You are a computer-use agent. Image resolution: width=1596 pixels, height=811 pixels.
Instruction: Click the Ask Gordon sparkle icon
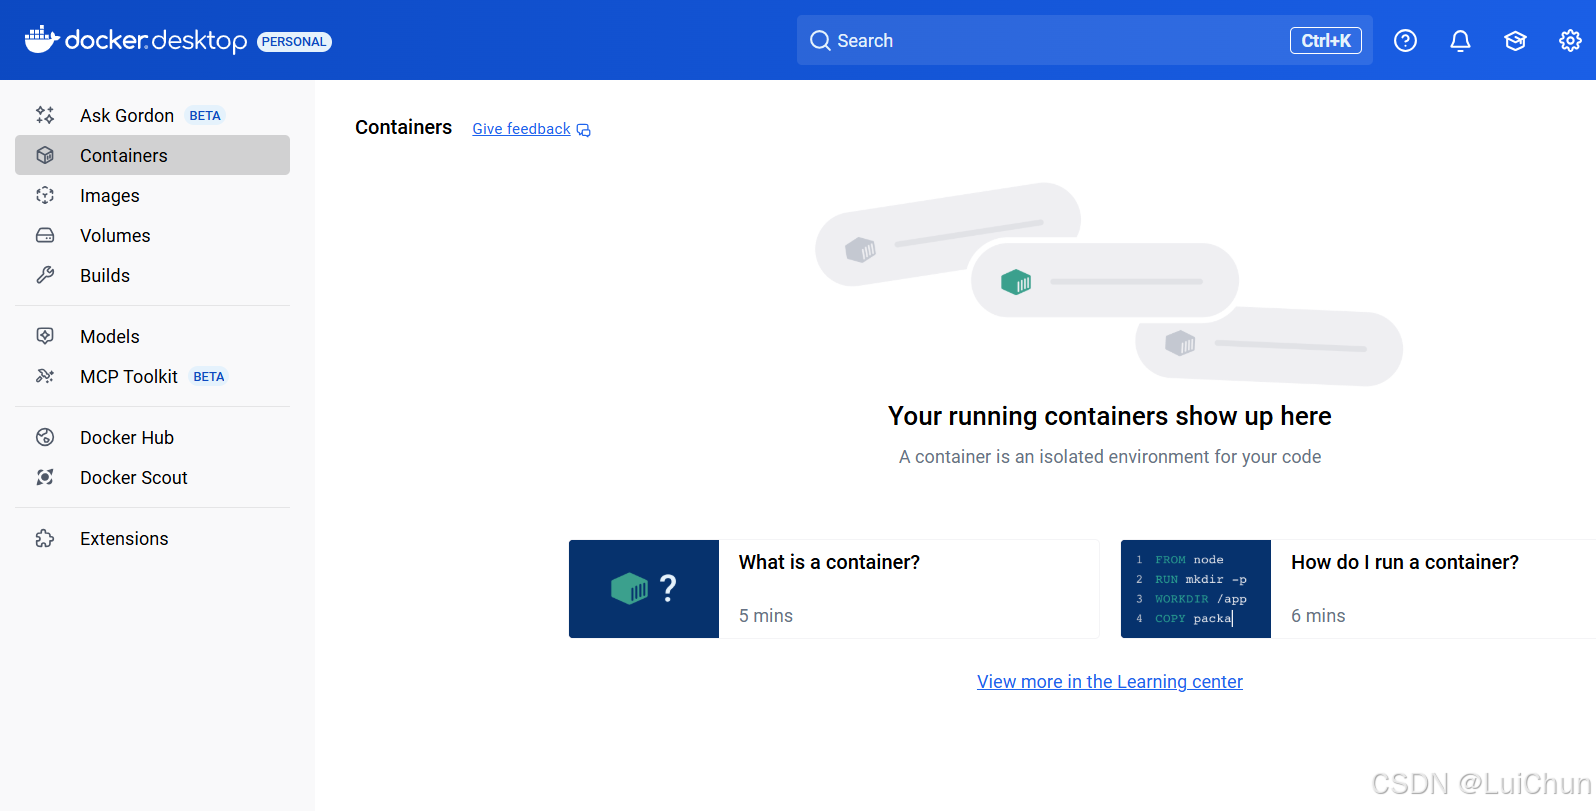coord(45,115)
